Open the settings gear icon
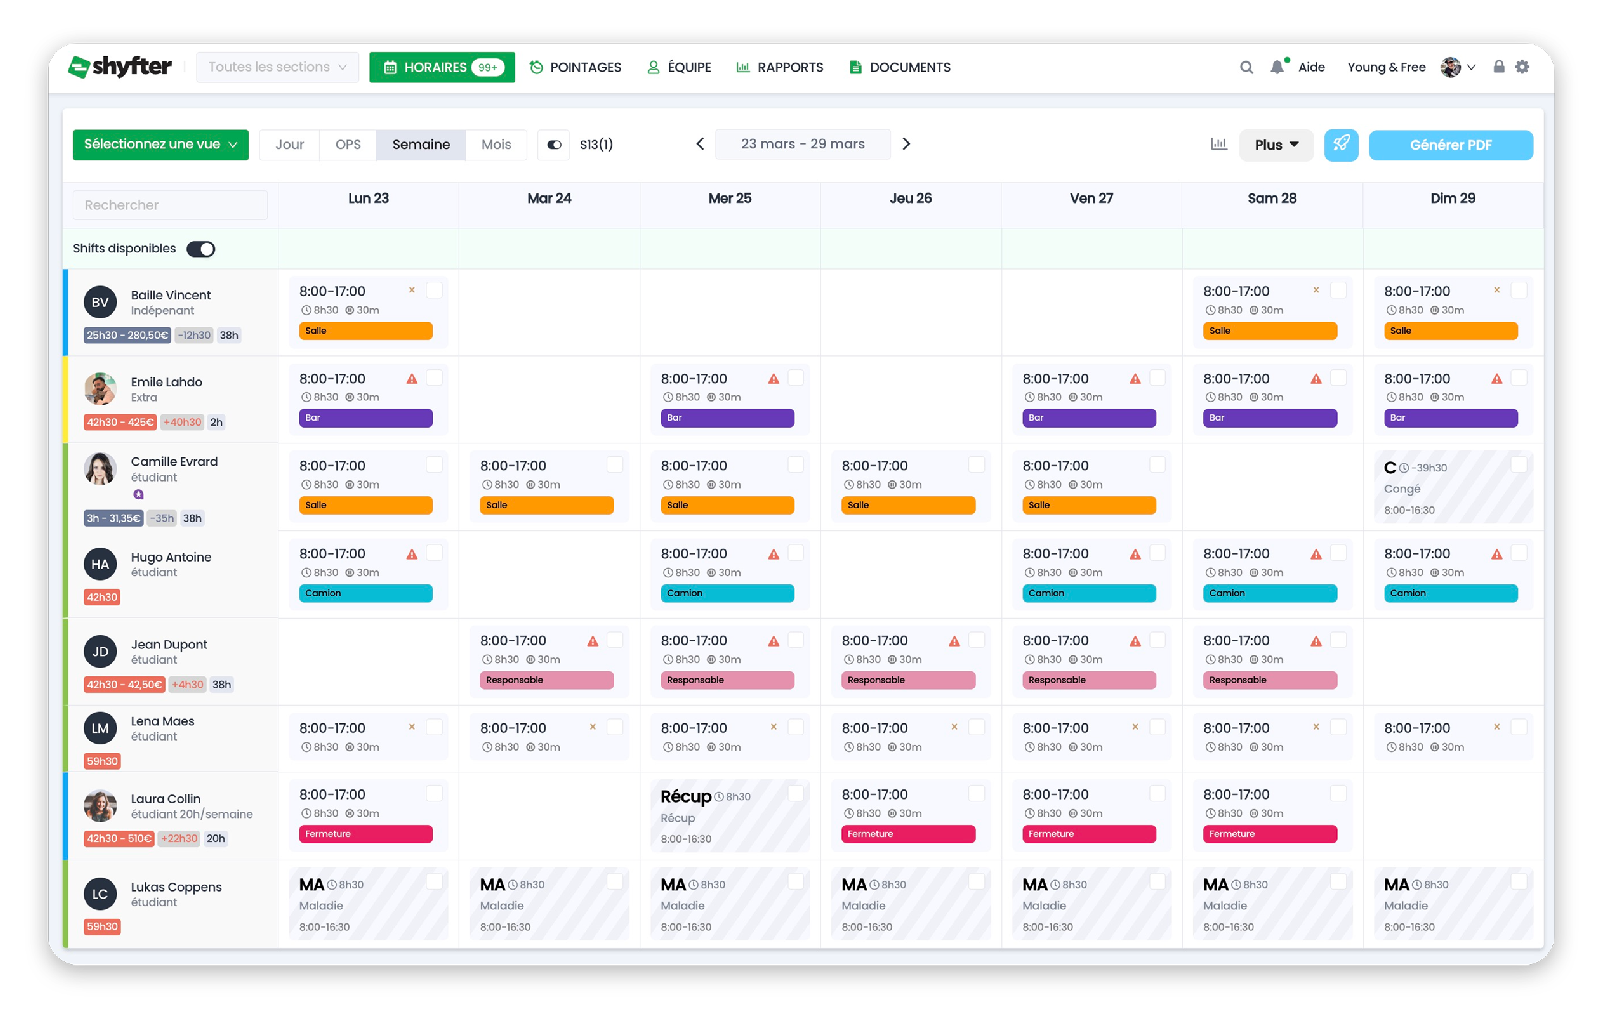This screenshot has height=1011, width=1600. pos(1523,67)
